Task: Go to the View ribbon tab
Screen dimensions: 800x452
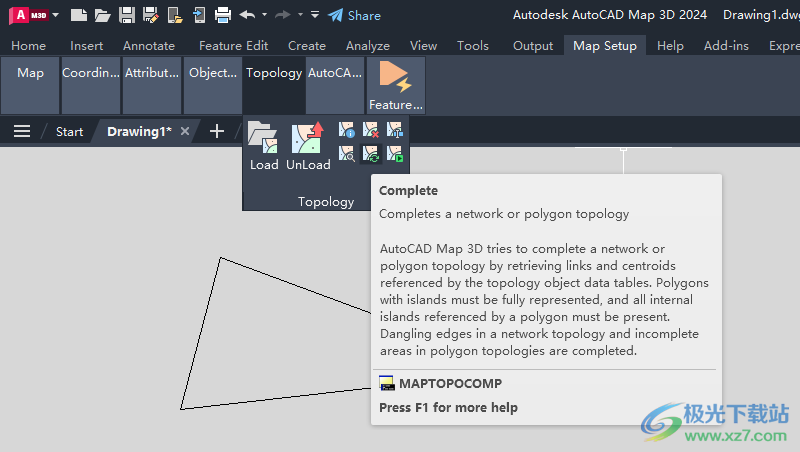Action: (x=423, y=46)
